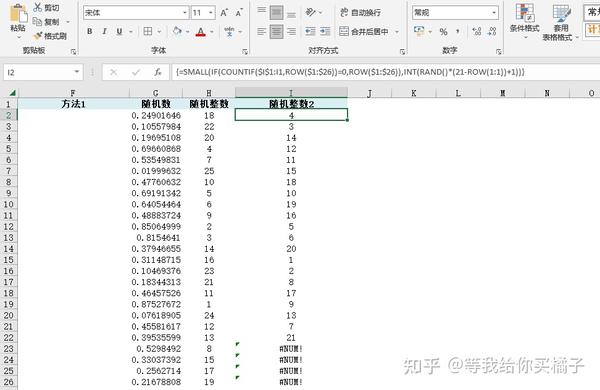
Task: Click the increase indent icon
Action: click(325, 31)
